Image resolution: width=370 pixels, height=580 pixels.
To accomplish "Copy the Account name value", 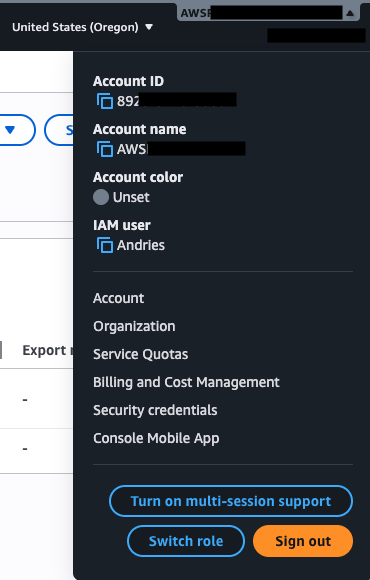I will [x=105, y=149].
